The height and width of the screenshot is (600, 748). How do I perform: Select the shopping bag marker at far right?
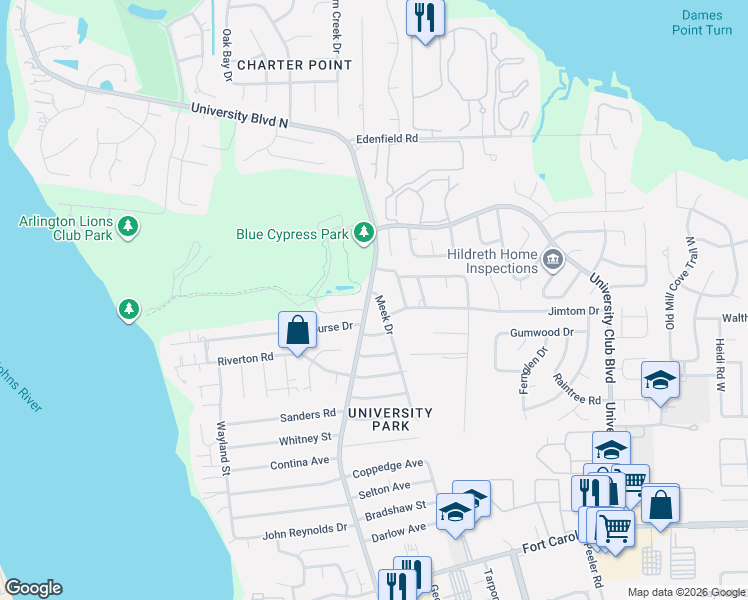pos(660,506)
